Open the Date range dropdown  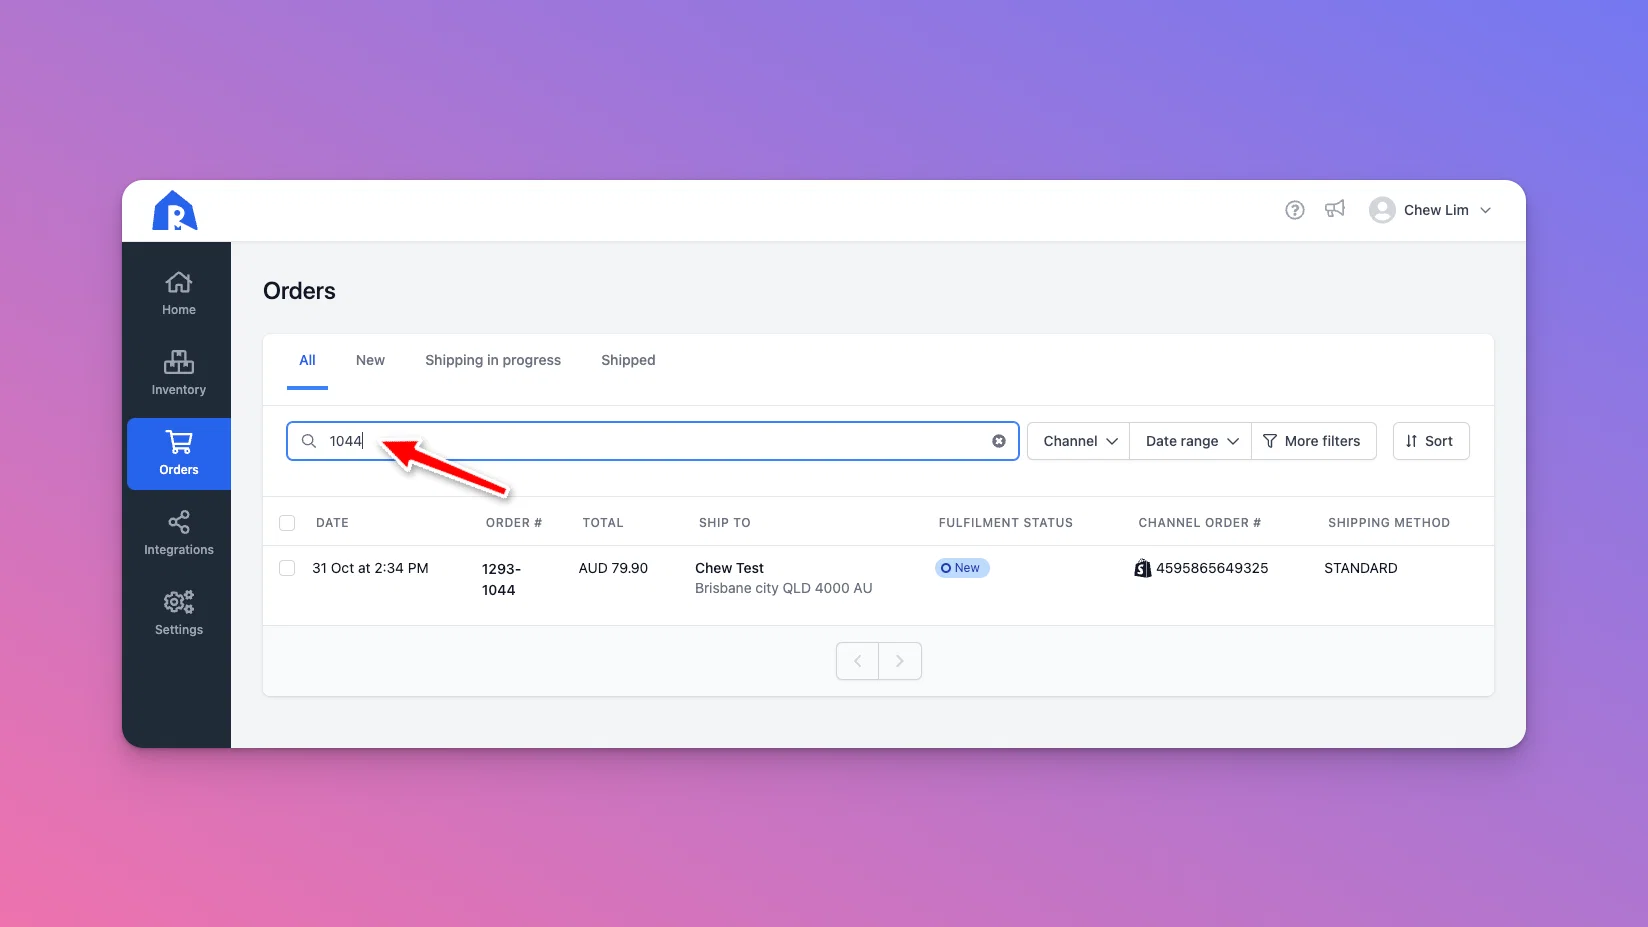point(1191,441)
